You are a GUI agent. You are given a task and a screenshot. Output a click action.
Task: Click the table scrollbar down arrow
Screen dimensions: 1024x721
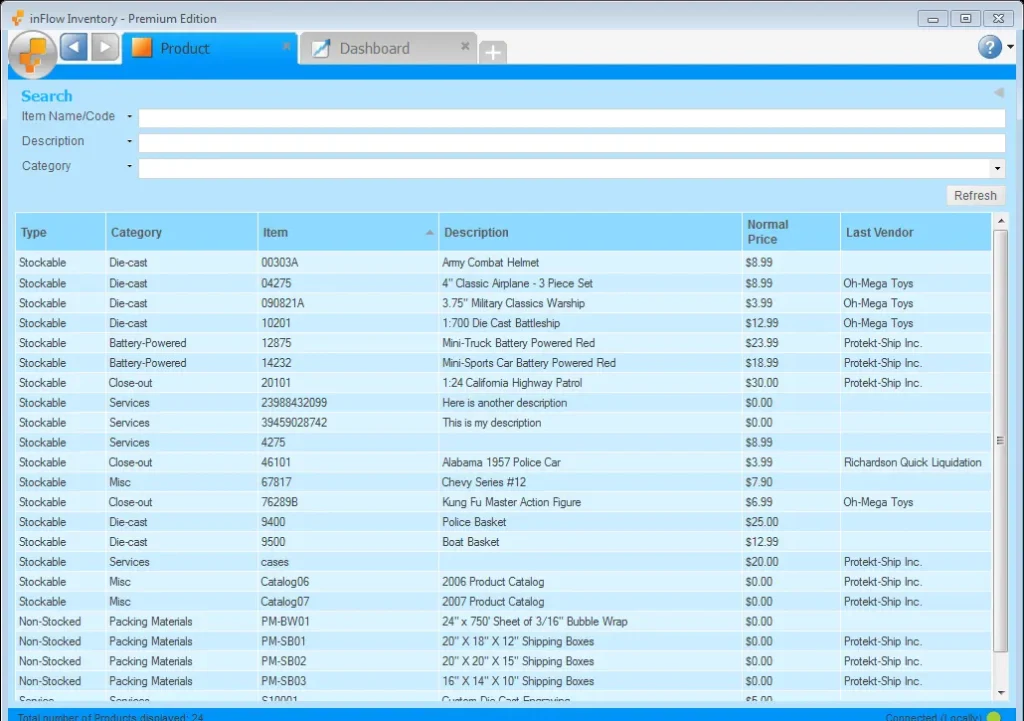pos(1000,693)
